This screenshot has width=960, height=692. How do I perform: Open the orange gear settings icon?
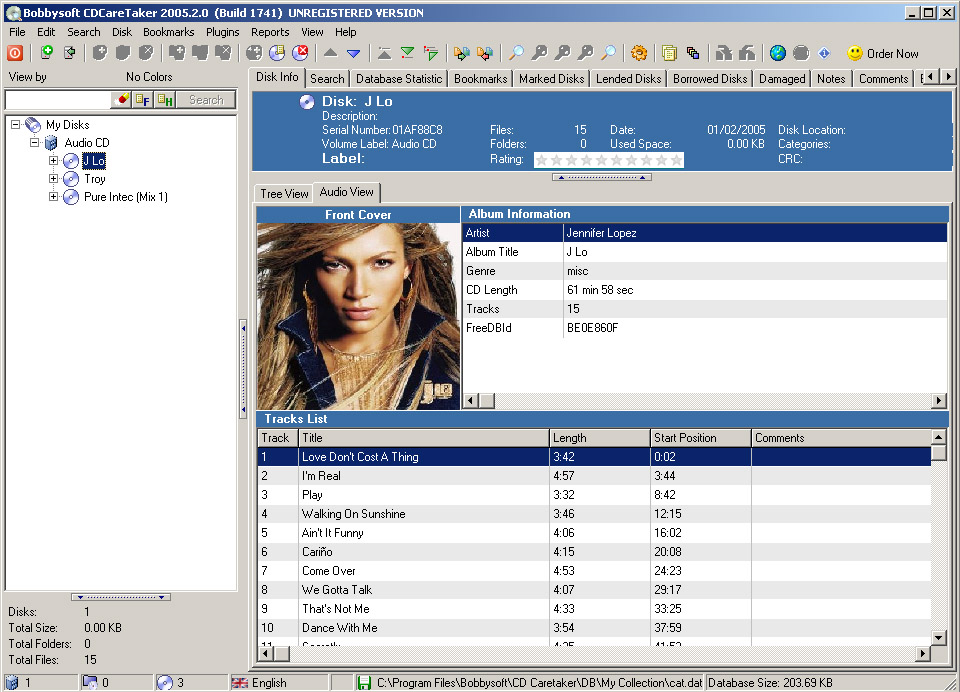pos(639,53)
